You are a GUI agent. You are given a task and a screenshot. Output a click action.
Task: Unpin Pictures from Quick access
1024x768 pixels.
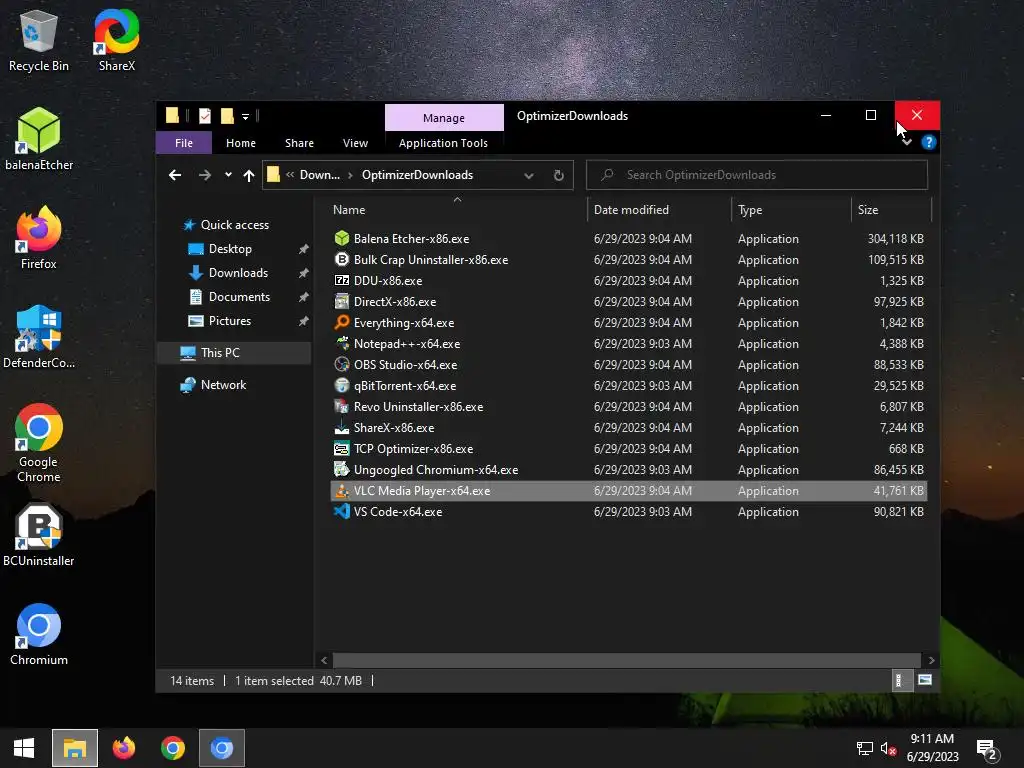[x=304, y=321]
